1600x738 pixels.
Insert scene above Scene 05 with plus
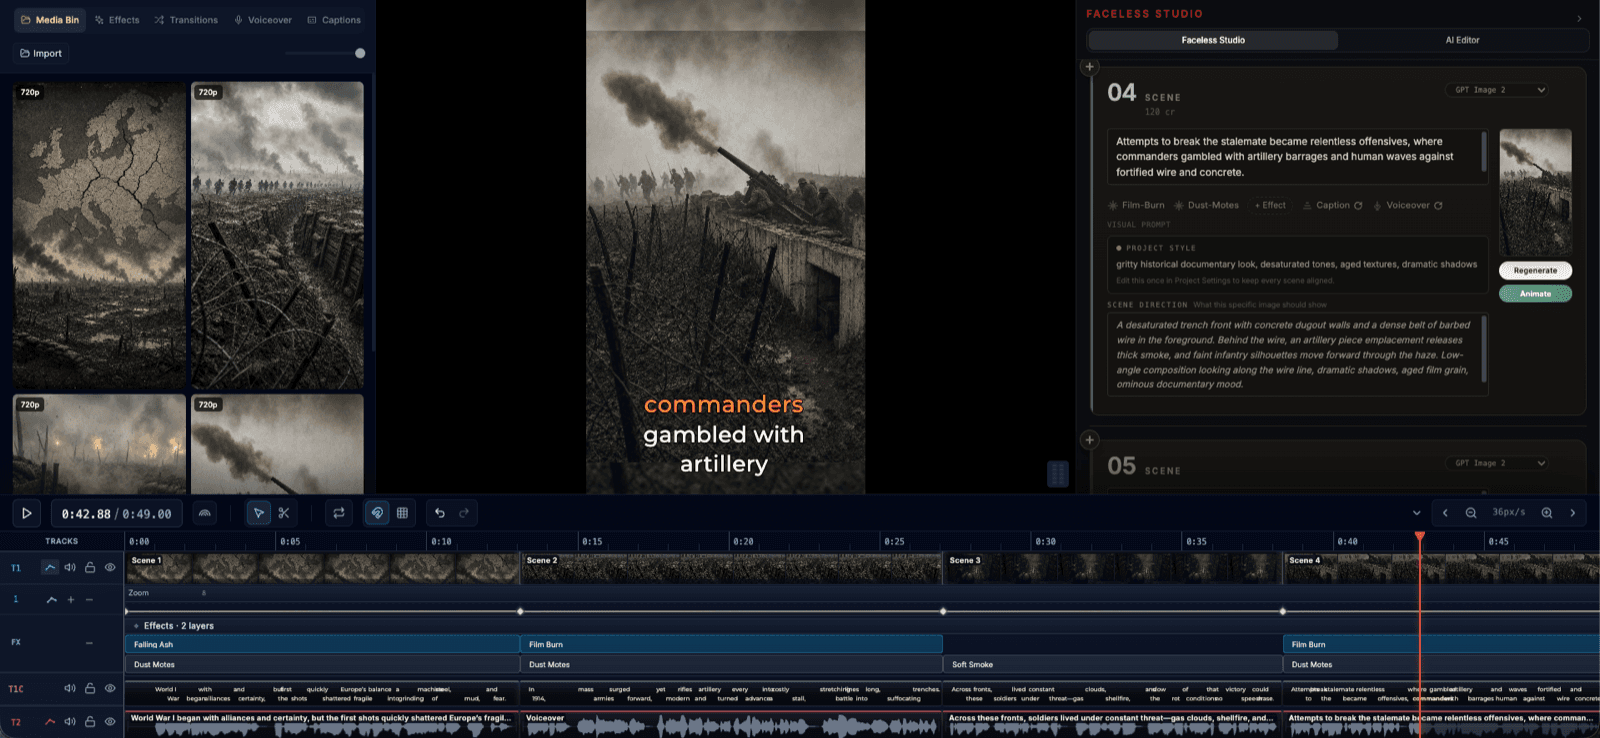[1090, 440]
